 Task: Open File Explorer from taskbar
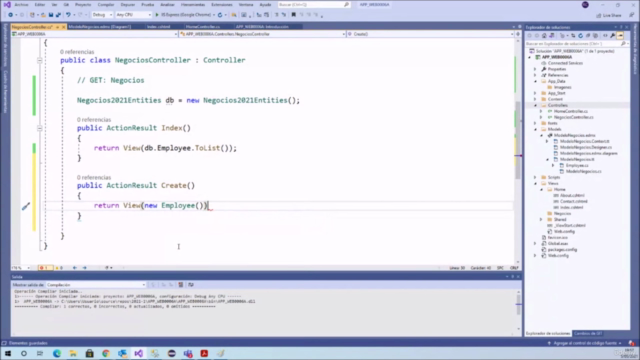[73, 353]
